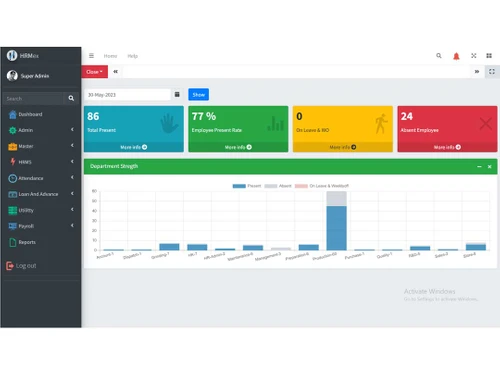
Task: Click the Log out icon
Action: (10, 266)
